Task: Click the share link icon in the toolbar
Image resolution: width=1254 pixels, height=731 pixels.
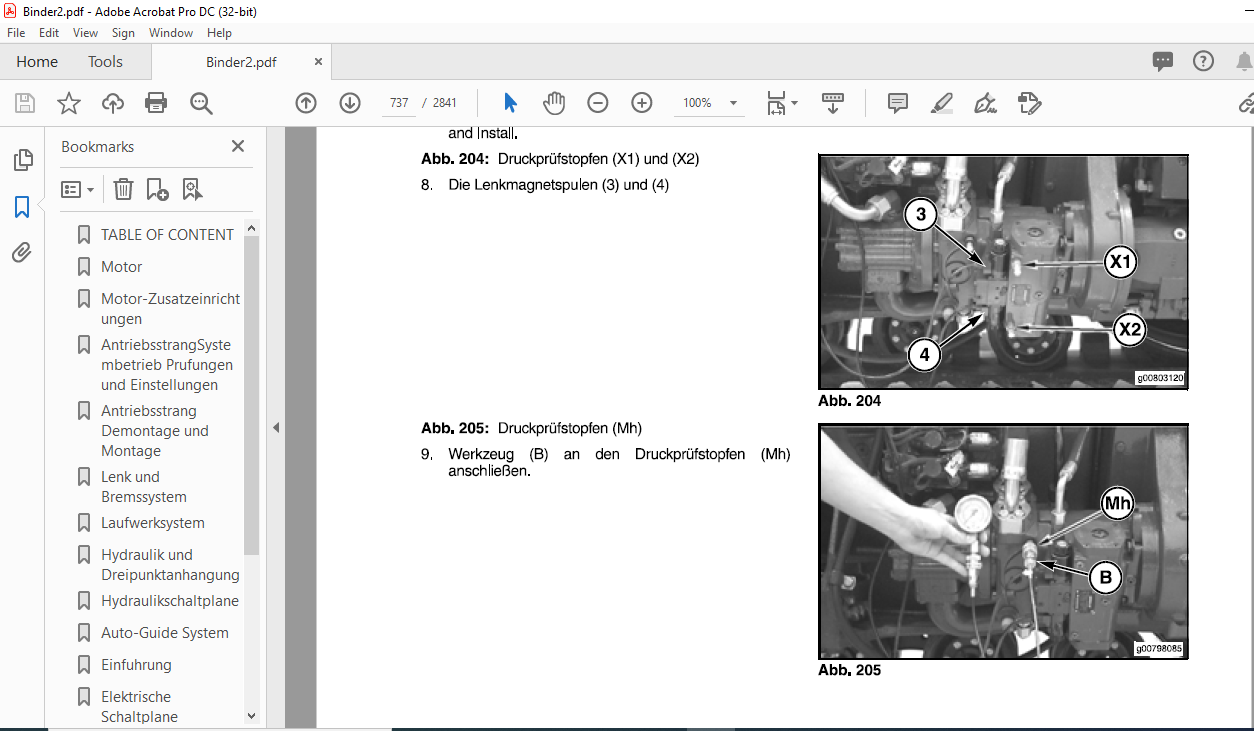Action: point(1246,103)
